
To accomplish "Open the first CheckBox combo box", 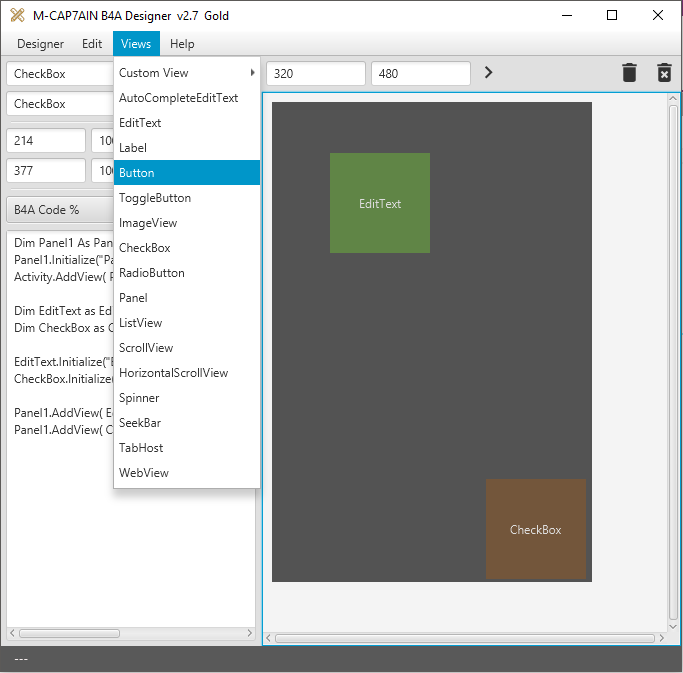I will tap(58, 74).
